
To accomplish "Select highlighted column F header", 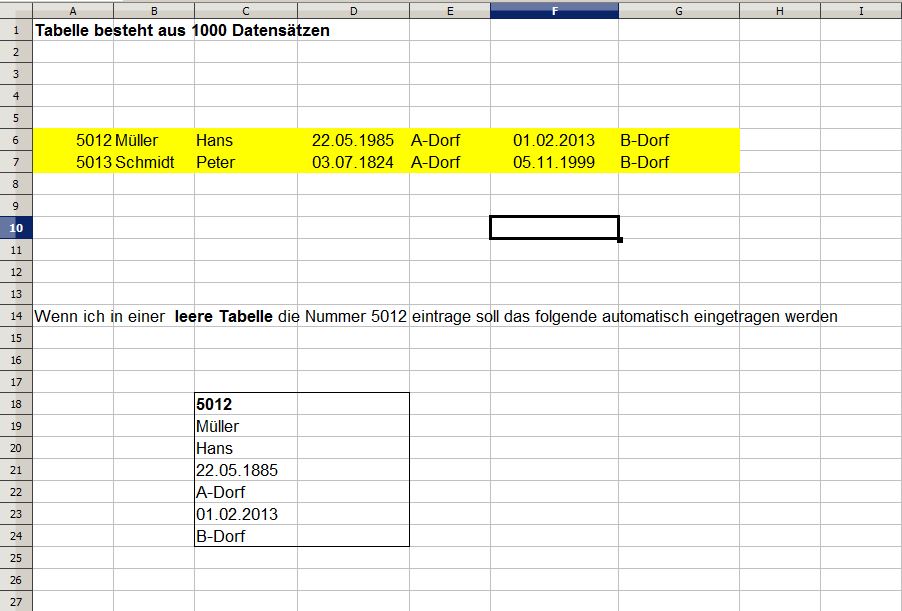I will [x=555, y=11].
